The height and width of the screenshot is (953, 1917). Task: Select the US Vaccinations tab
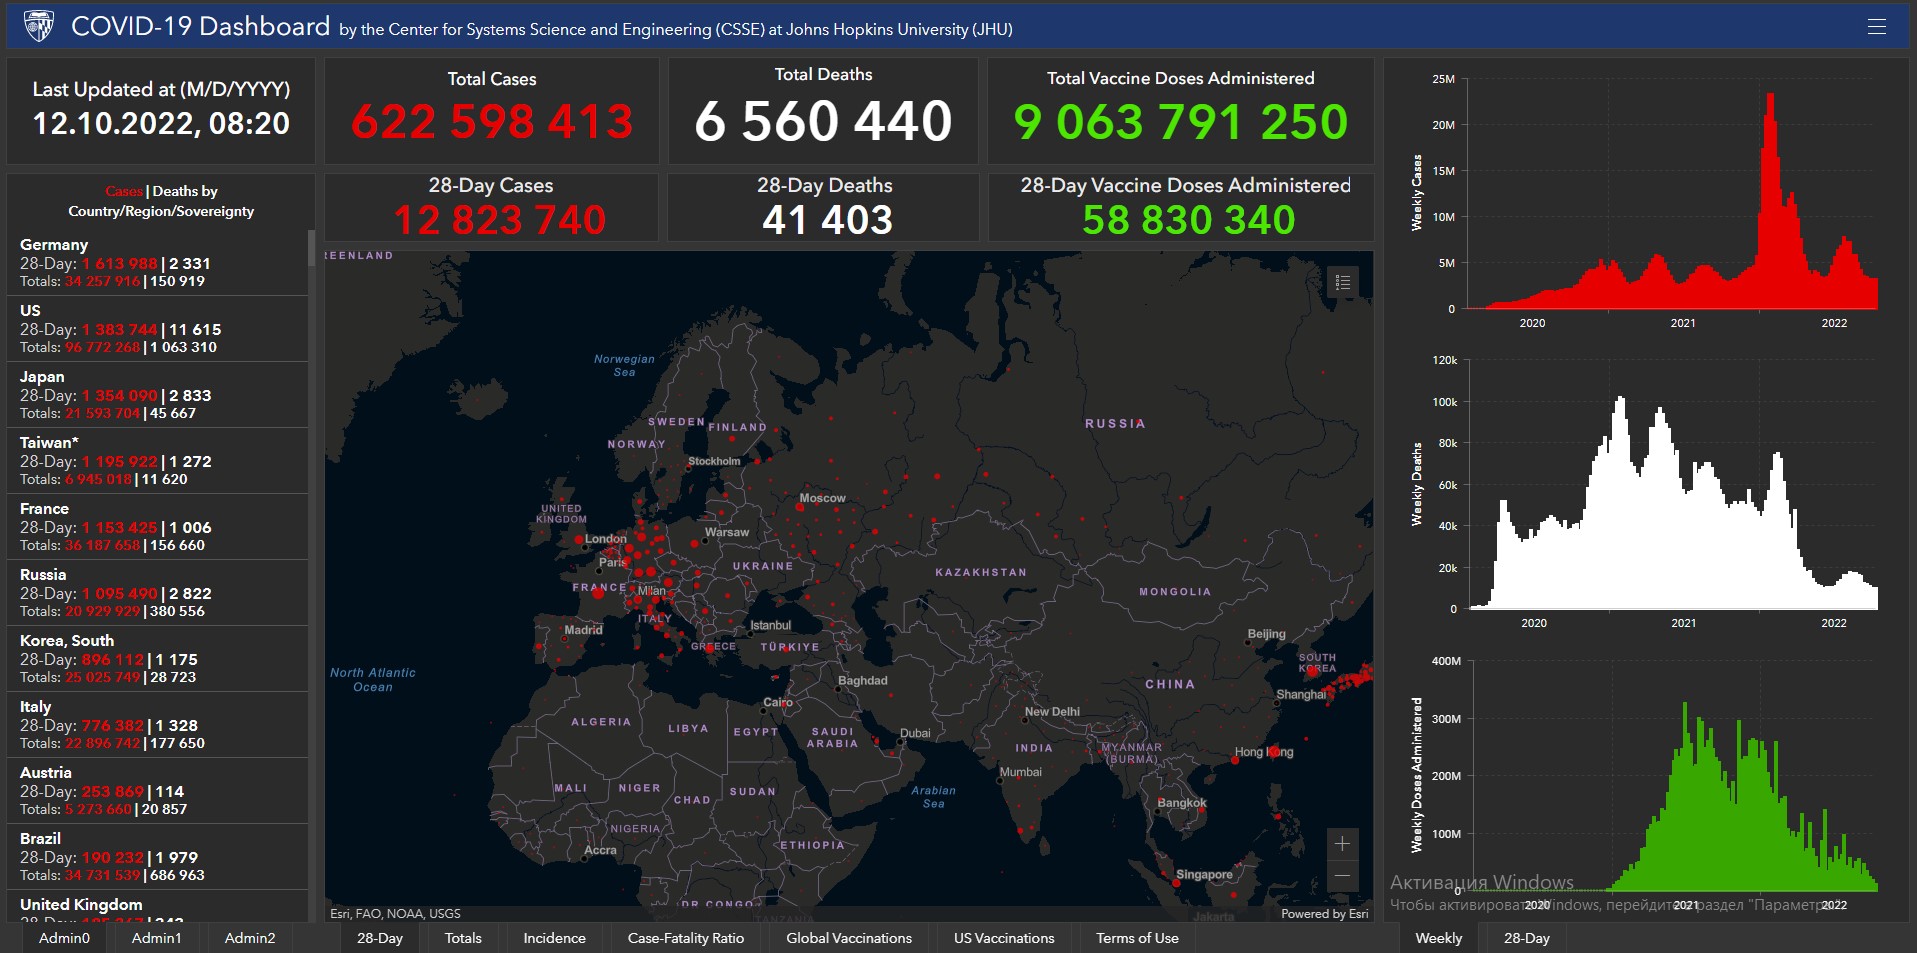click(x=1004, y=938)
